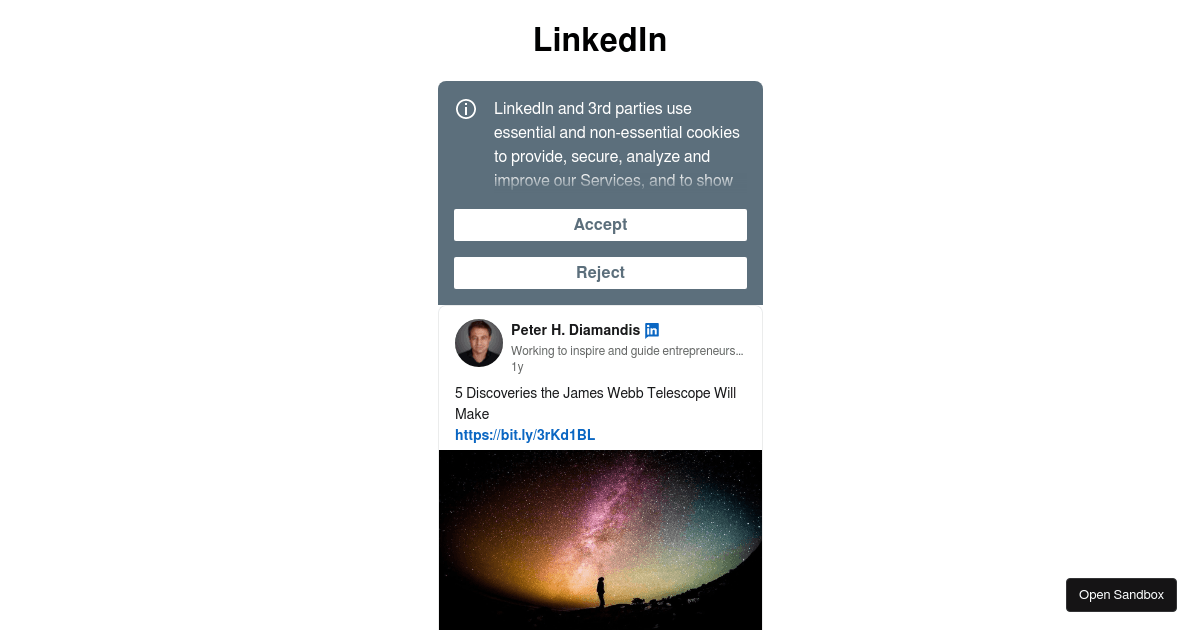Click the Open Sandbox button

pyautogui.click(x=1121, y=595)
